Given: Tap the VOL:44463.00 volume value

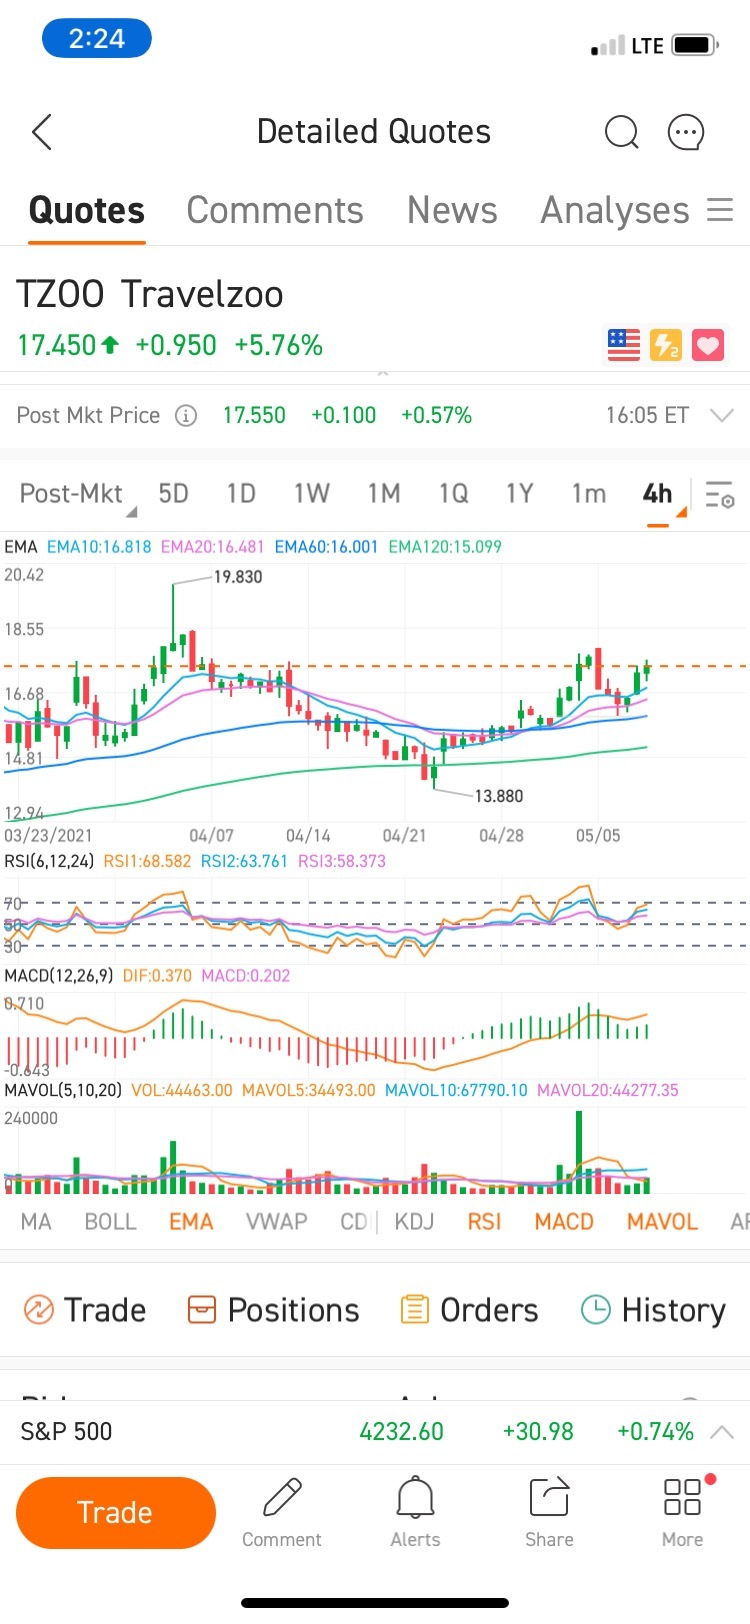Looking at the screenshot, I should pos(182,1090).
